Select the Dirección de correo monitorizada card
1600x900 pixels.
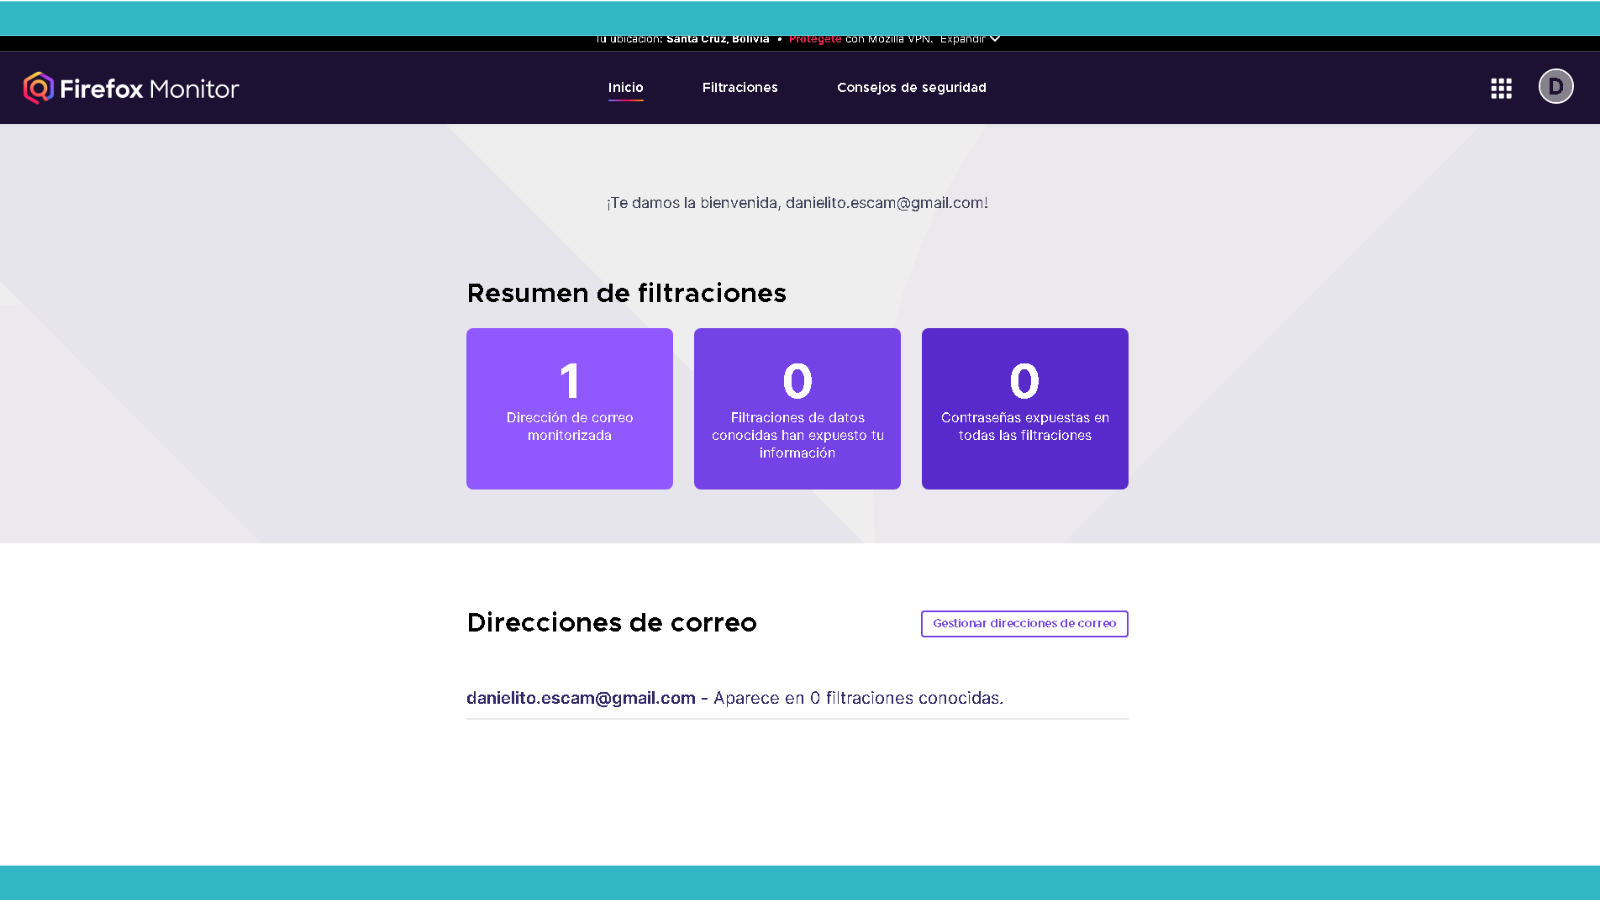click(570, 409)
